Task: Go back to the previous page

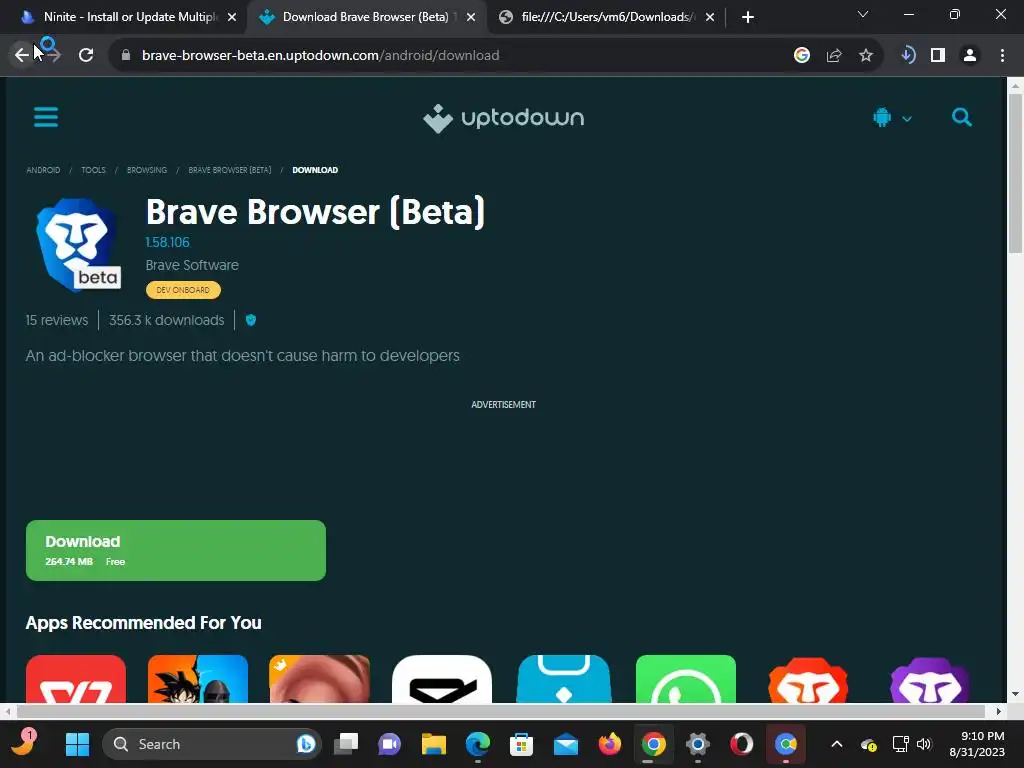Action: pyautogui.click(x=22, y=55)
